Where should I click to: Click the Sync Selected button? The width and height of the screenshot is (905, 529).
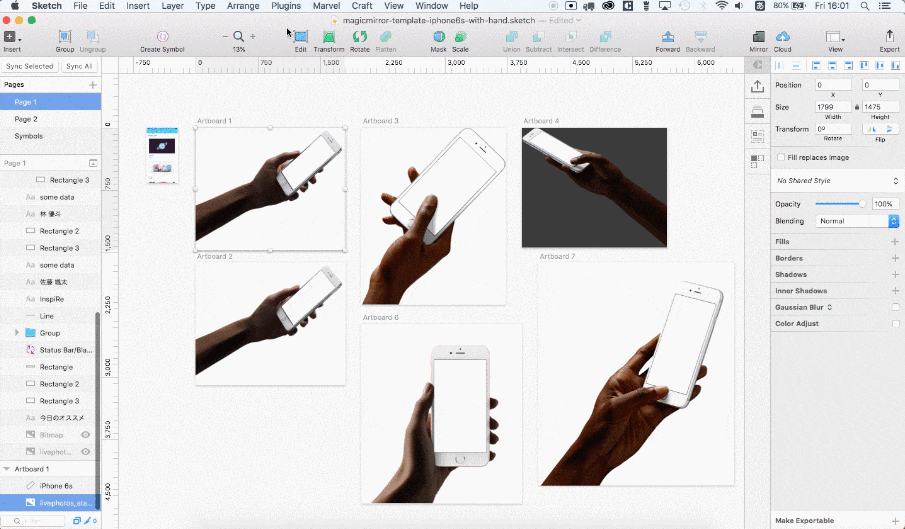tap(29, 66)
